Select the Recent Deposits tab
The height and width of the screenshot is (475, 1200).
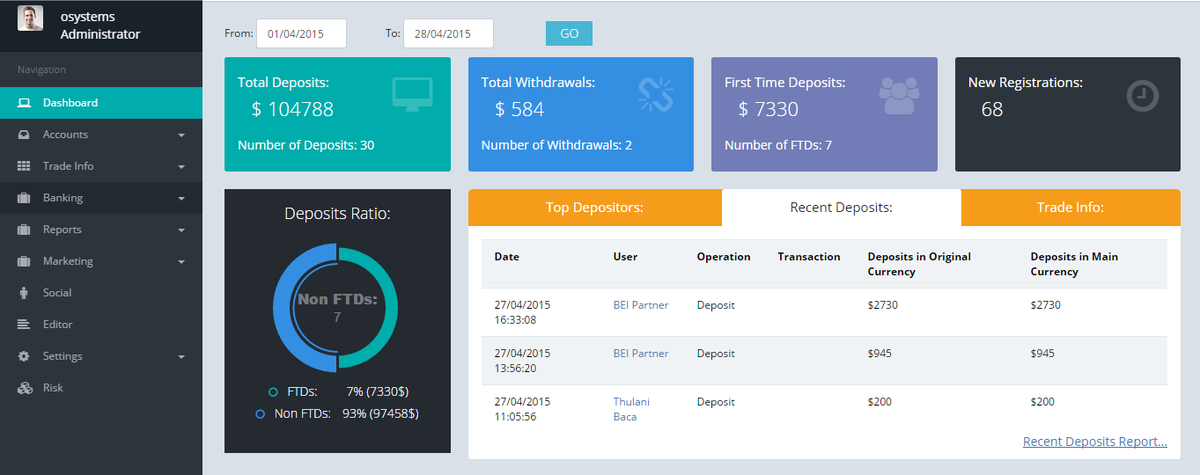841,208
